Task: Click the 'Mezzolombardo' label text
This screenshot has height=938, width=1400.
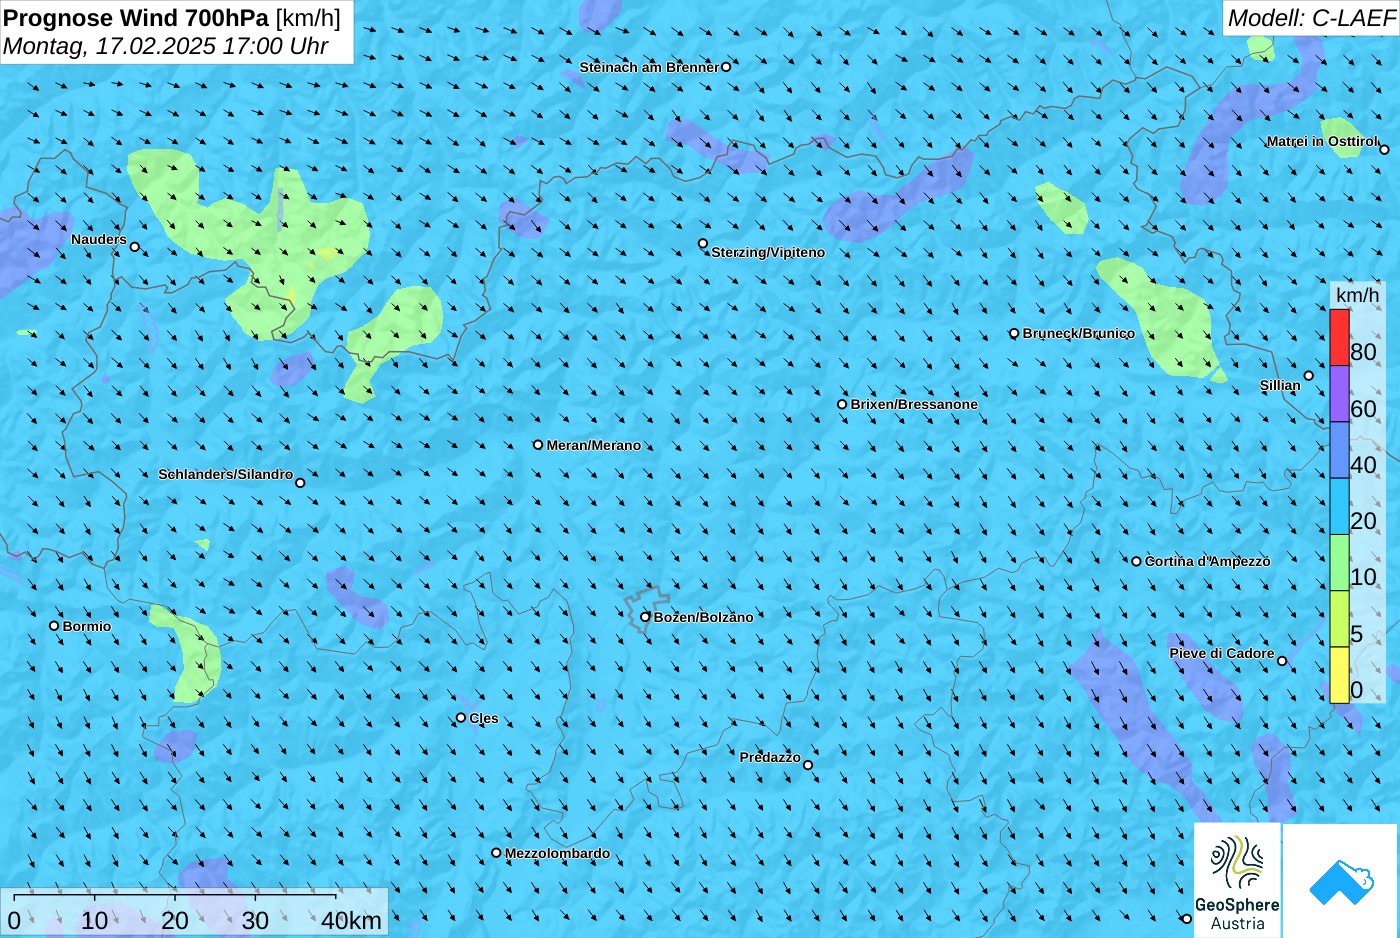Action: tap(557, 853)
